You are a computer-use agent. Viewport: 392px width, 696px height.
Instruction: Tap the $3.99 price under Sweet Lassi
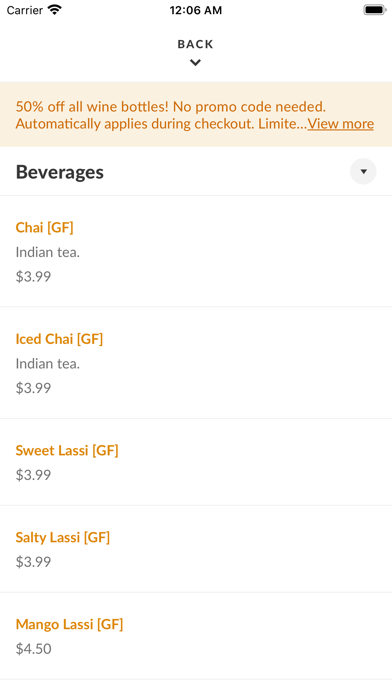[34, 475]
